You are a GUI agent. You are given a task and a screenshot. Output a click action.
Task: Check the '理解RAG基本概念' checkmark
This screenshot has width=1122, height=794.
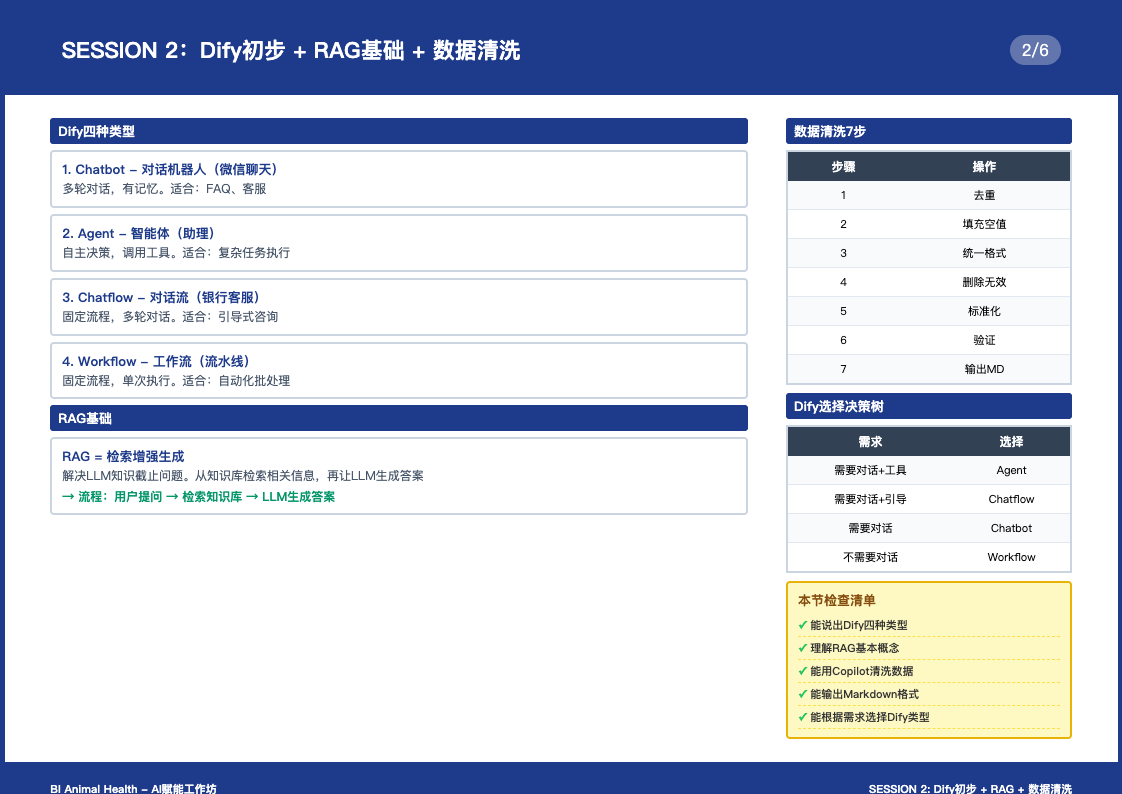(x=803, y=648)
